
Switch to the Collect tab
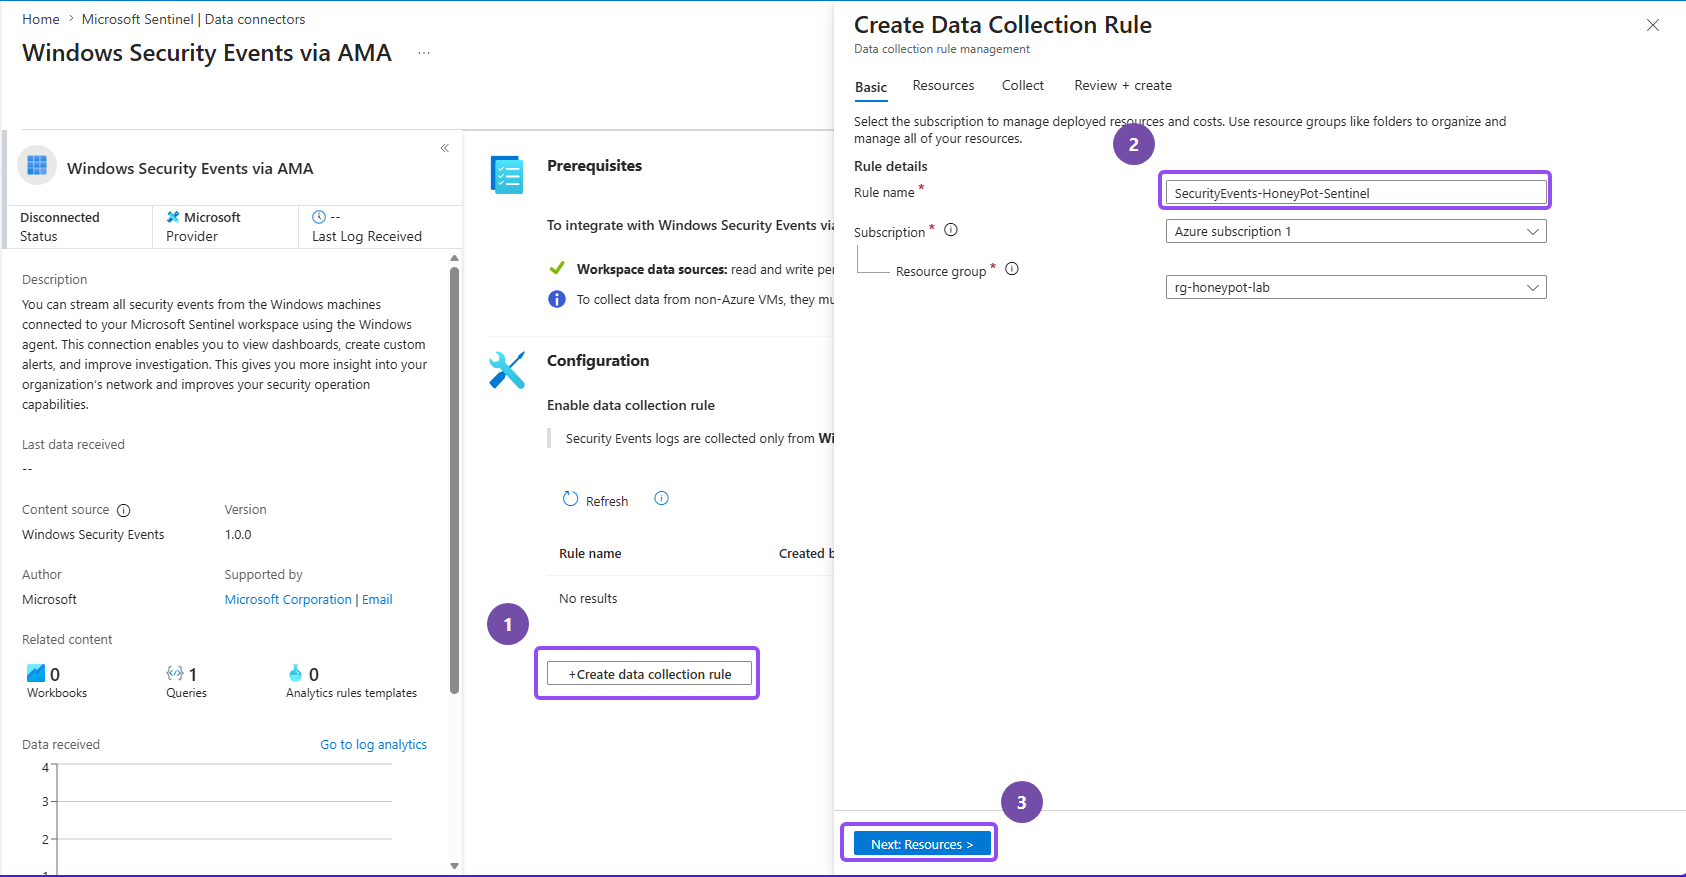coord(1023,86)
